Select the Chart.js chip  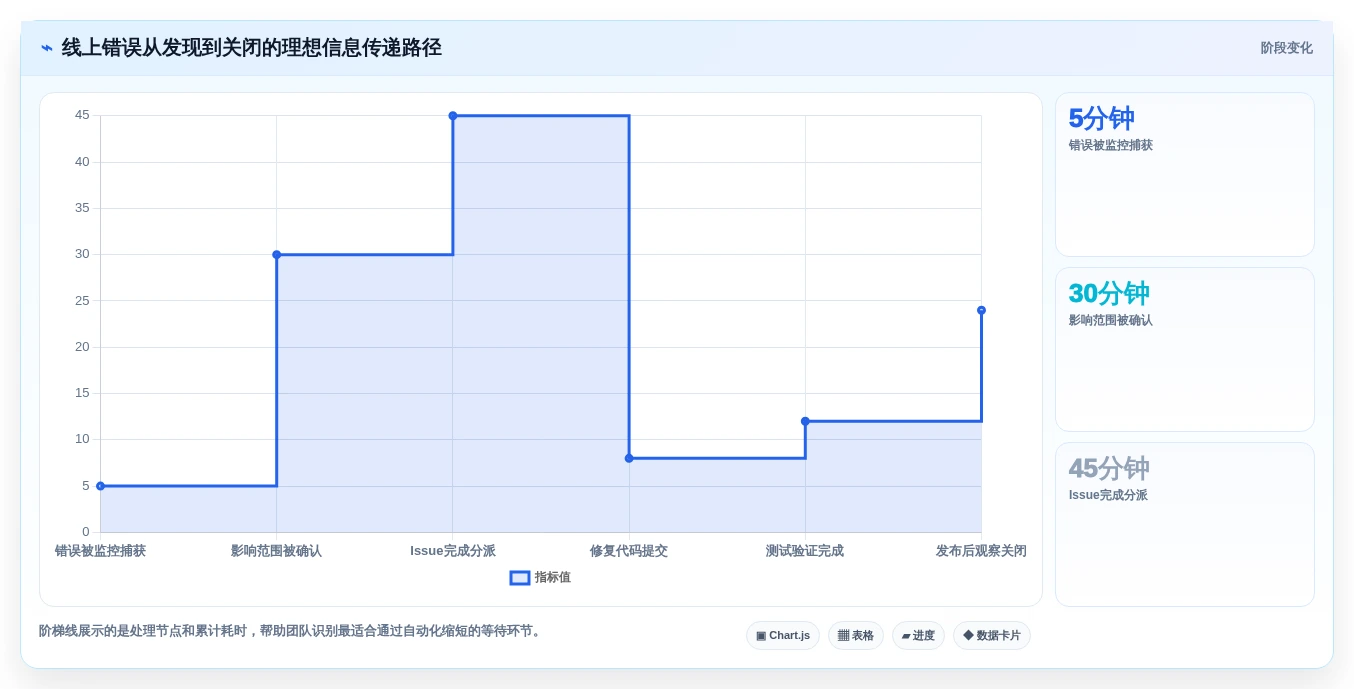(783, 636)
